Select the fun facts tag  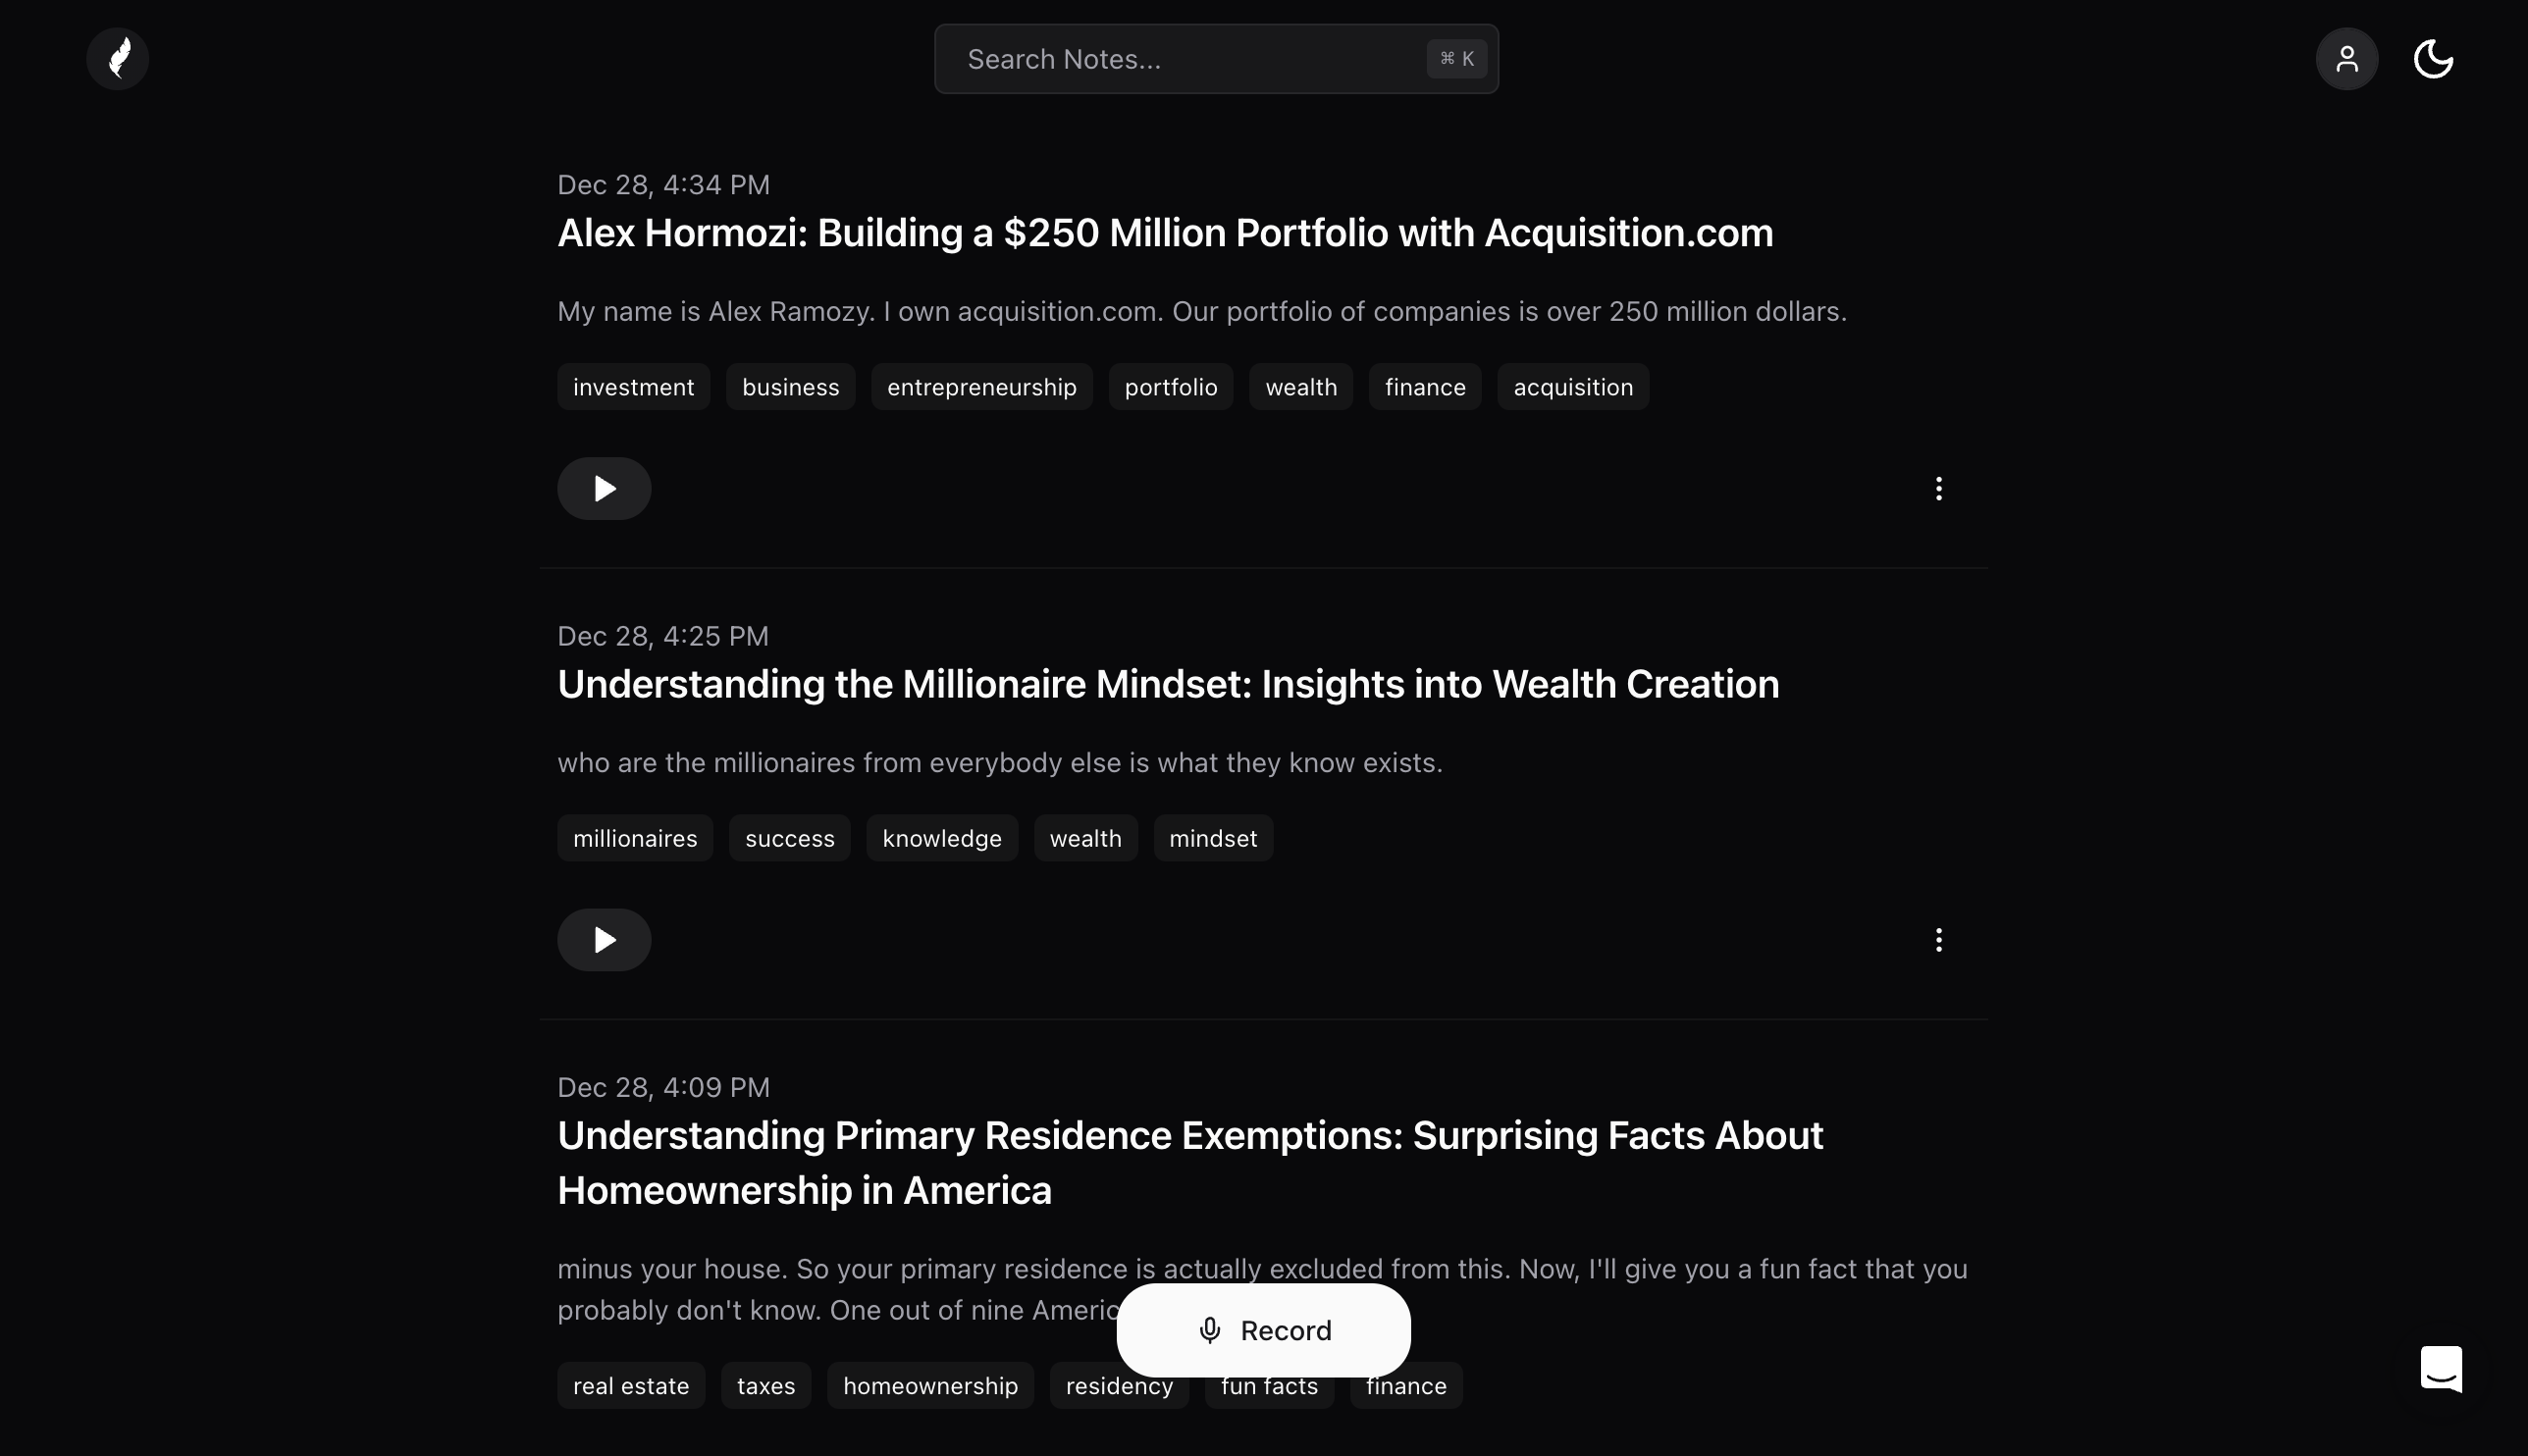pyautogui.click(x=1267, y=1385)
